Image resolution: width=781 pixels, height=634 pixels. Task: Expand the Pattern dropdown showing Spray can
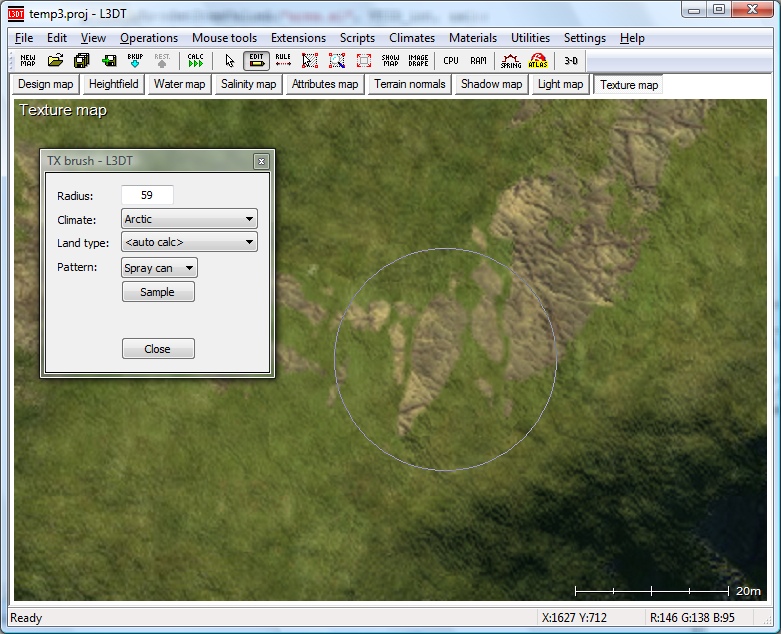[x=159, y=268]
